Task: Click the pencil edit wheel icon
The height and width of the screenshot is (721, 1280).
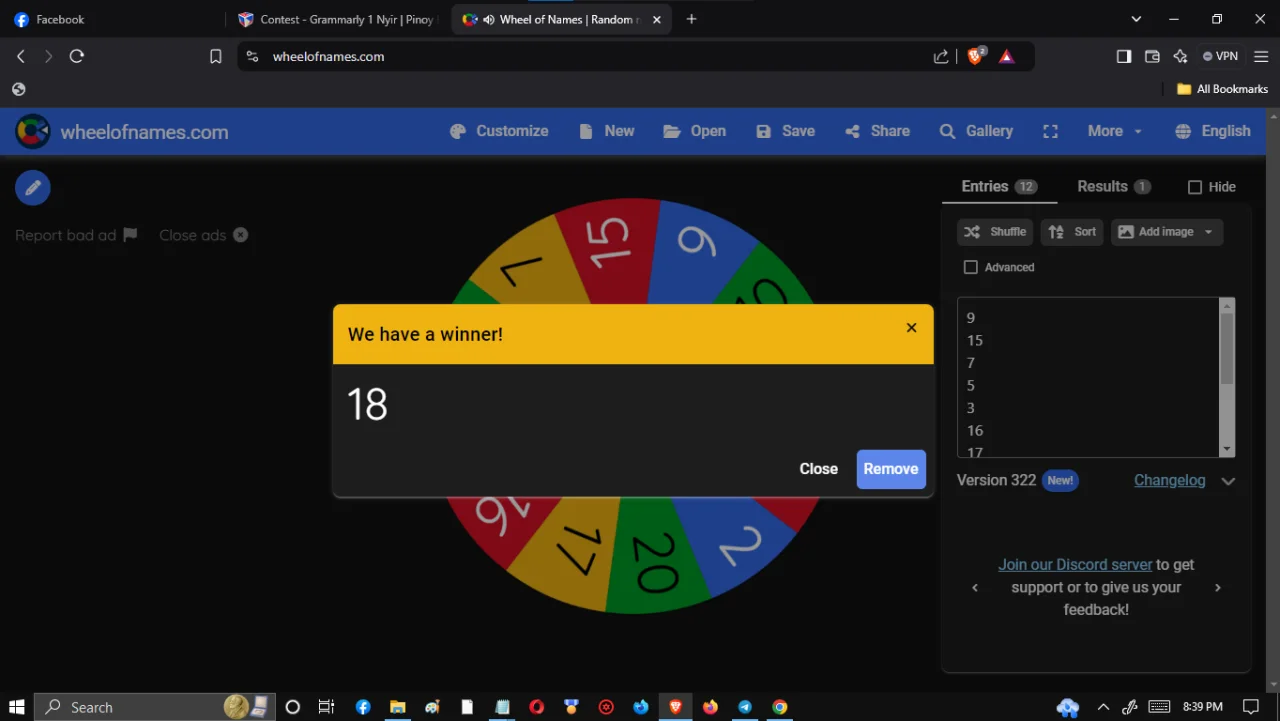Action: click(33, 188)
